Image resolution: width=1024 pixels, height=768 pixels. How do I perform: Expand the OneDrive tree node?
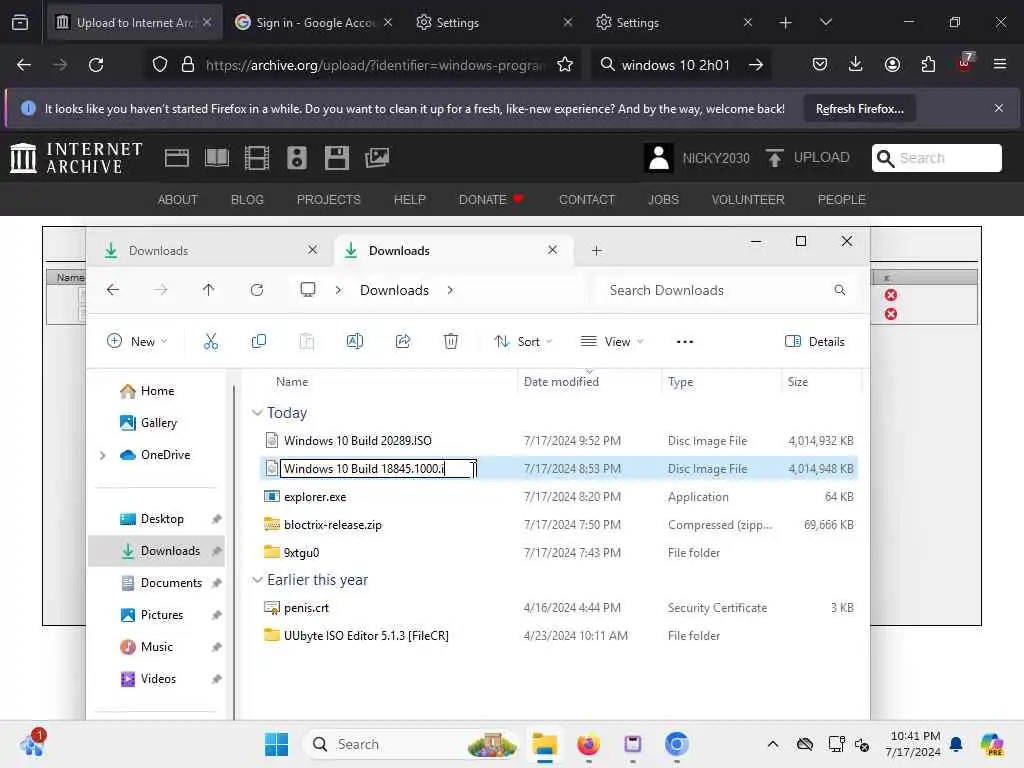click(x=103, y=455)
